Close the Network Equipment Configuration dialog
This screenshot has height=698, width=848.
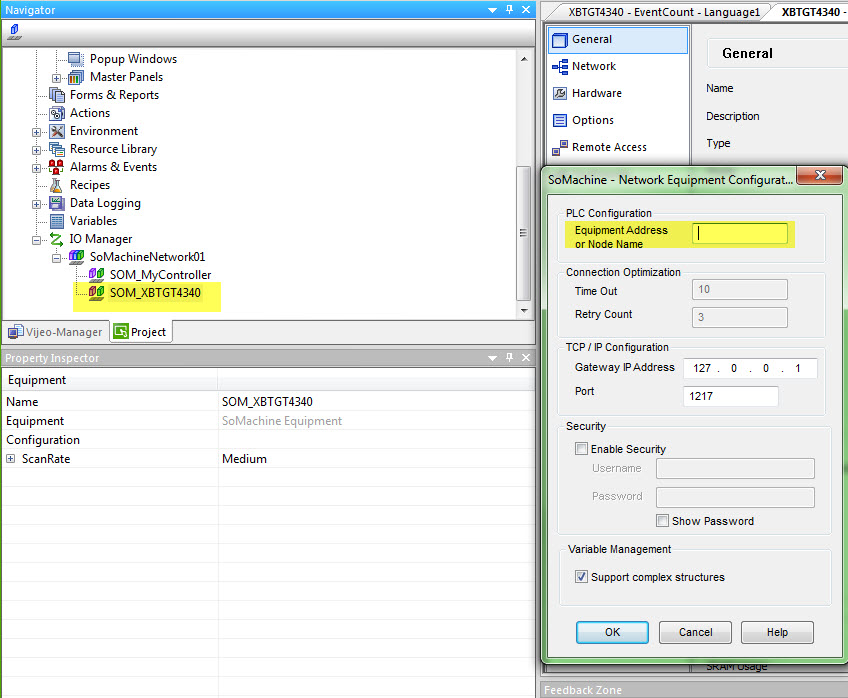pos(819,175)
